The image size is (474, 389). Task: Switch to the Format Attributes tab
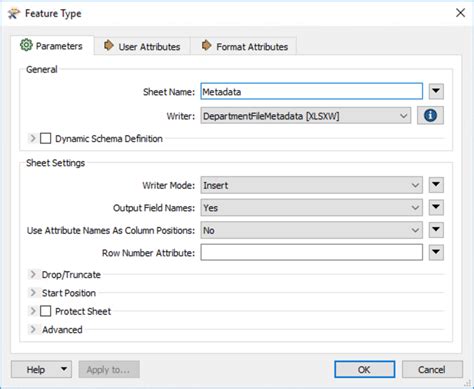coord(244,46)
